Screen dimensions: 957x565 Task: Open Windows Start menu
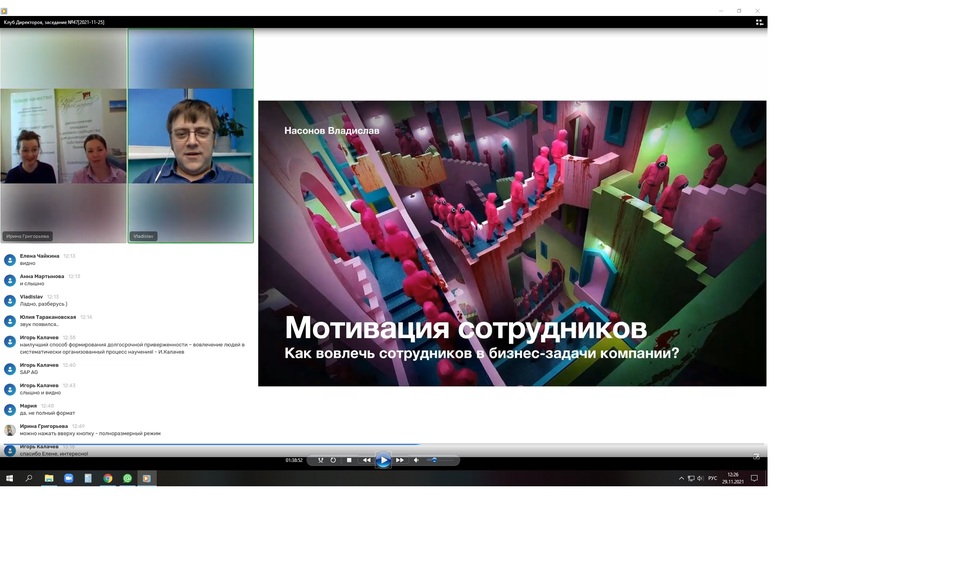tap(10, 479)
